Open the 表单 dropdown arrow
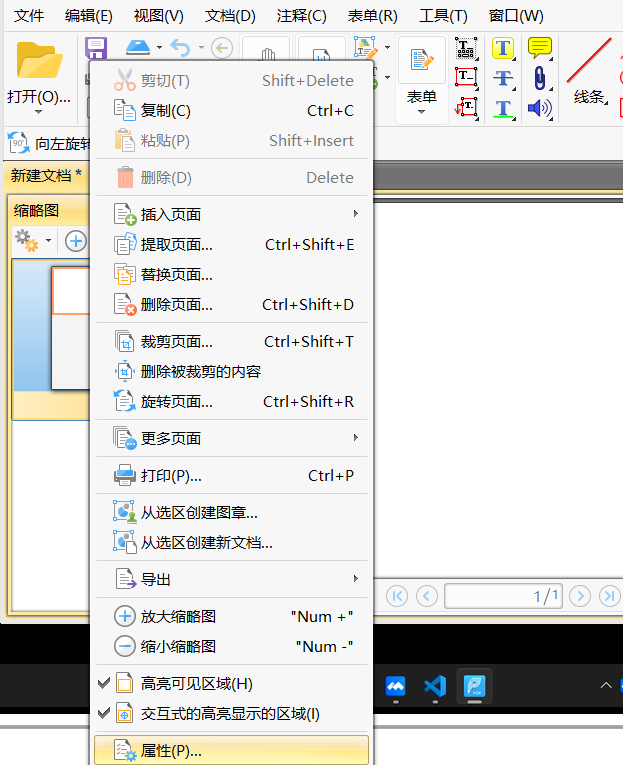The image size is (623, 765). (x=422, y=112)
